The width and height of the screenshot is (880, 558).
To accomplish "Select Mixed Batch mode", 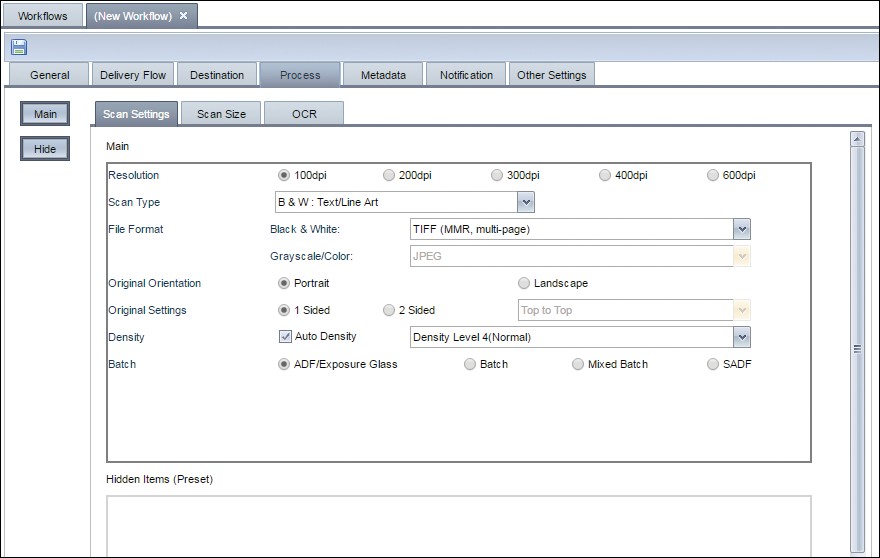I will pos(578,365).
